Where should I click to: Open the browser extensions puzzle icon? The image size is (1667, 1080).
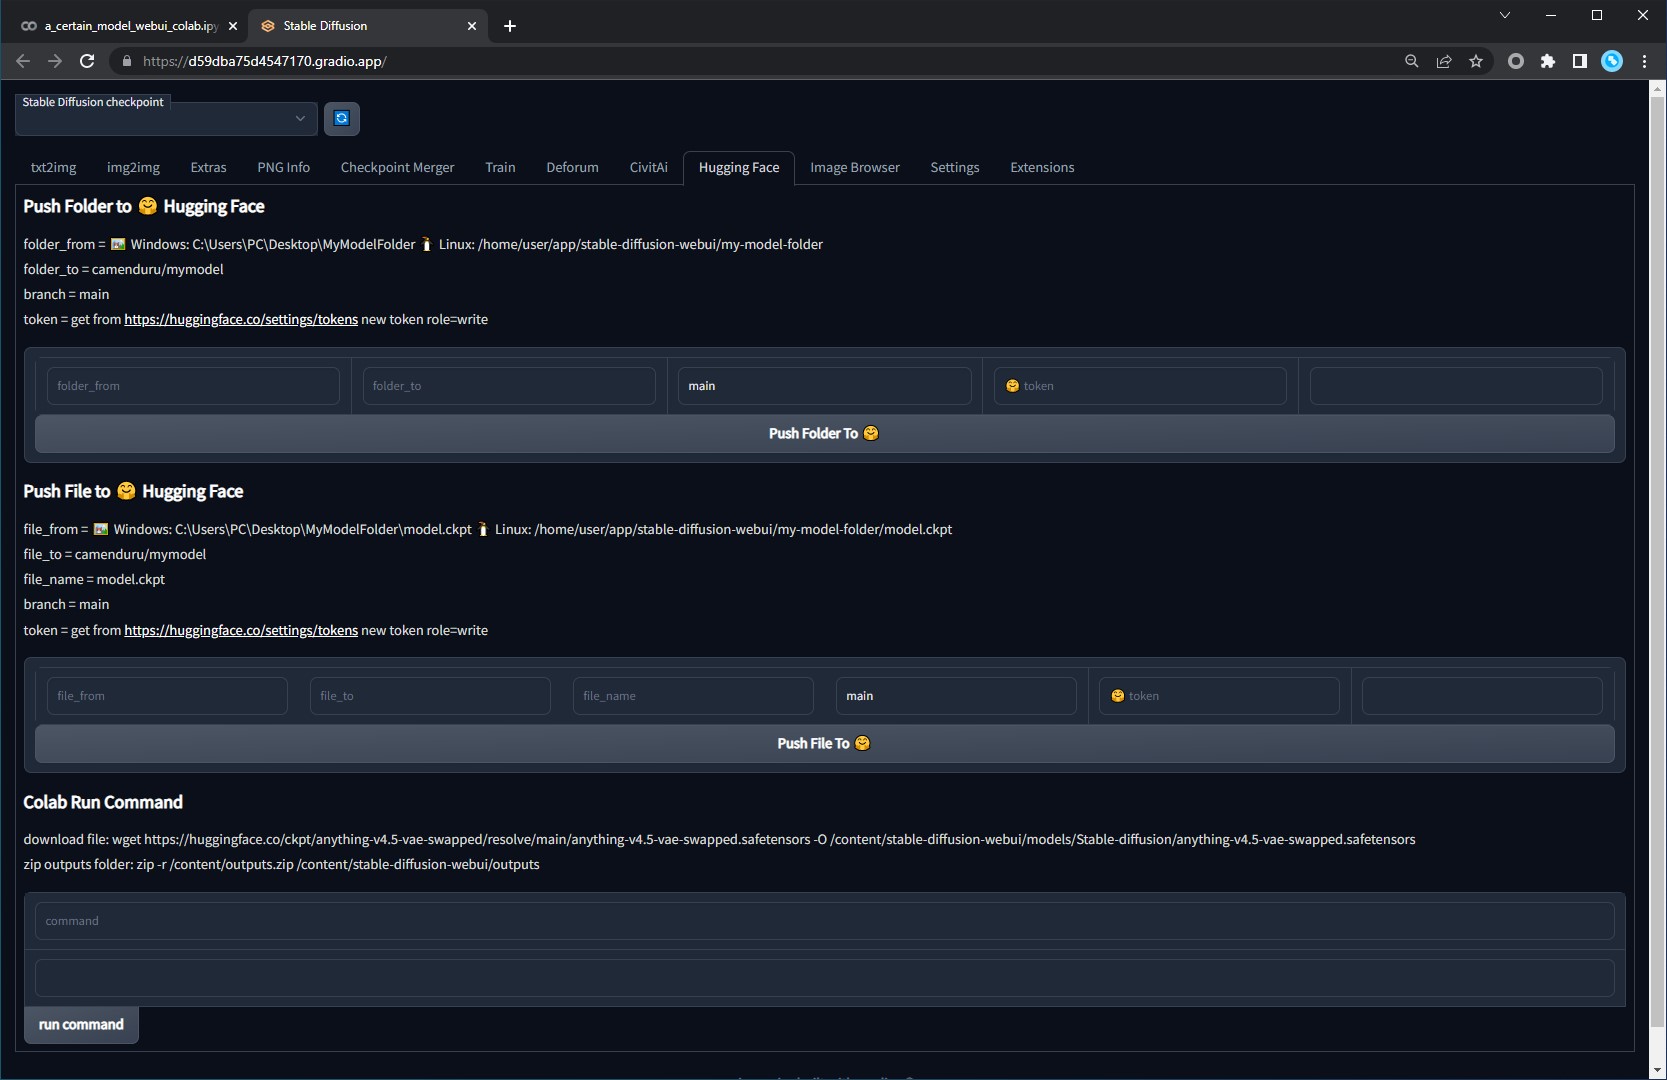pyautogui.click(x=1548, y=61)
